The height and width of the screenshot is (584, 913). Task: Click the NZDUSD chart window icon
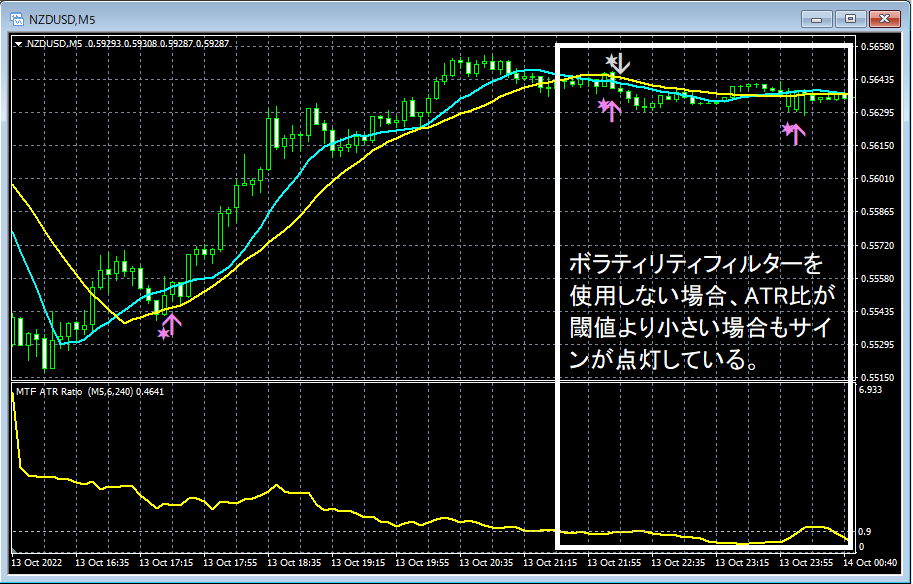click(x=17, y=19)
